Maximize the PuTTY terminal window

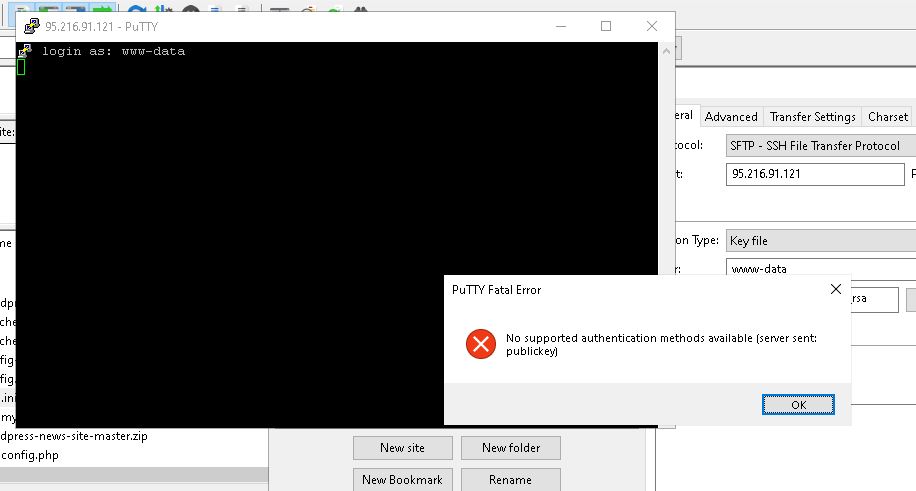click(x=605, y=26)
